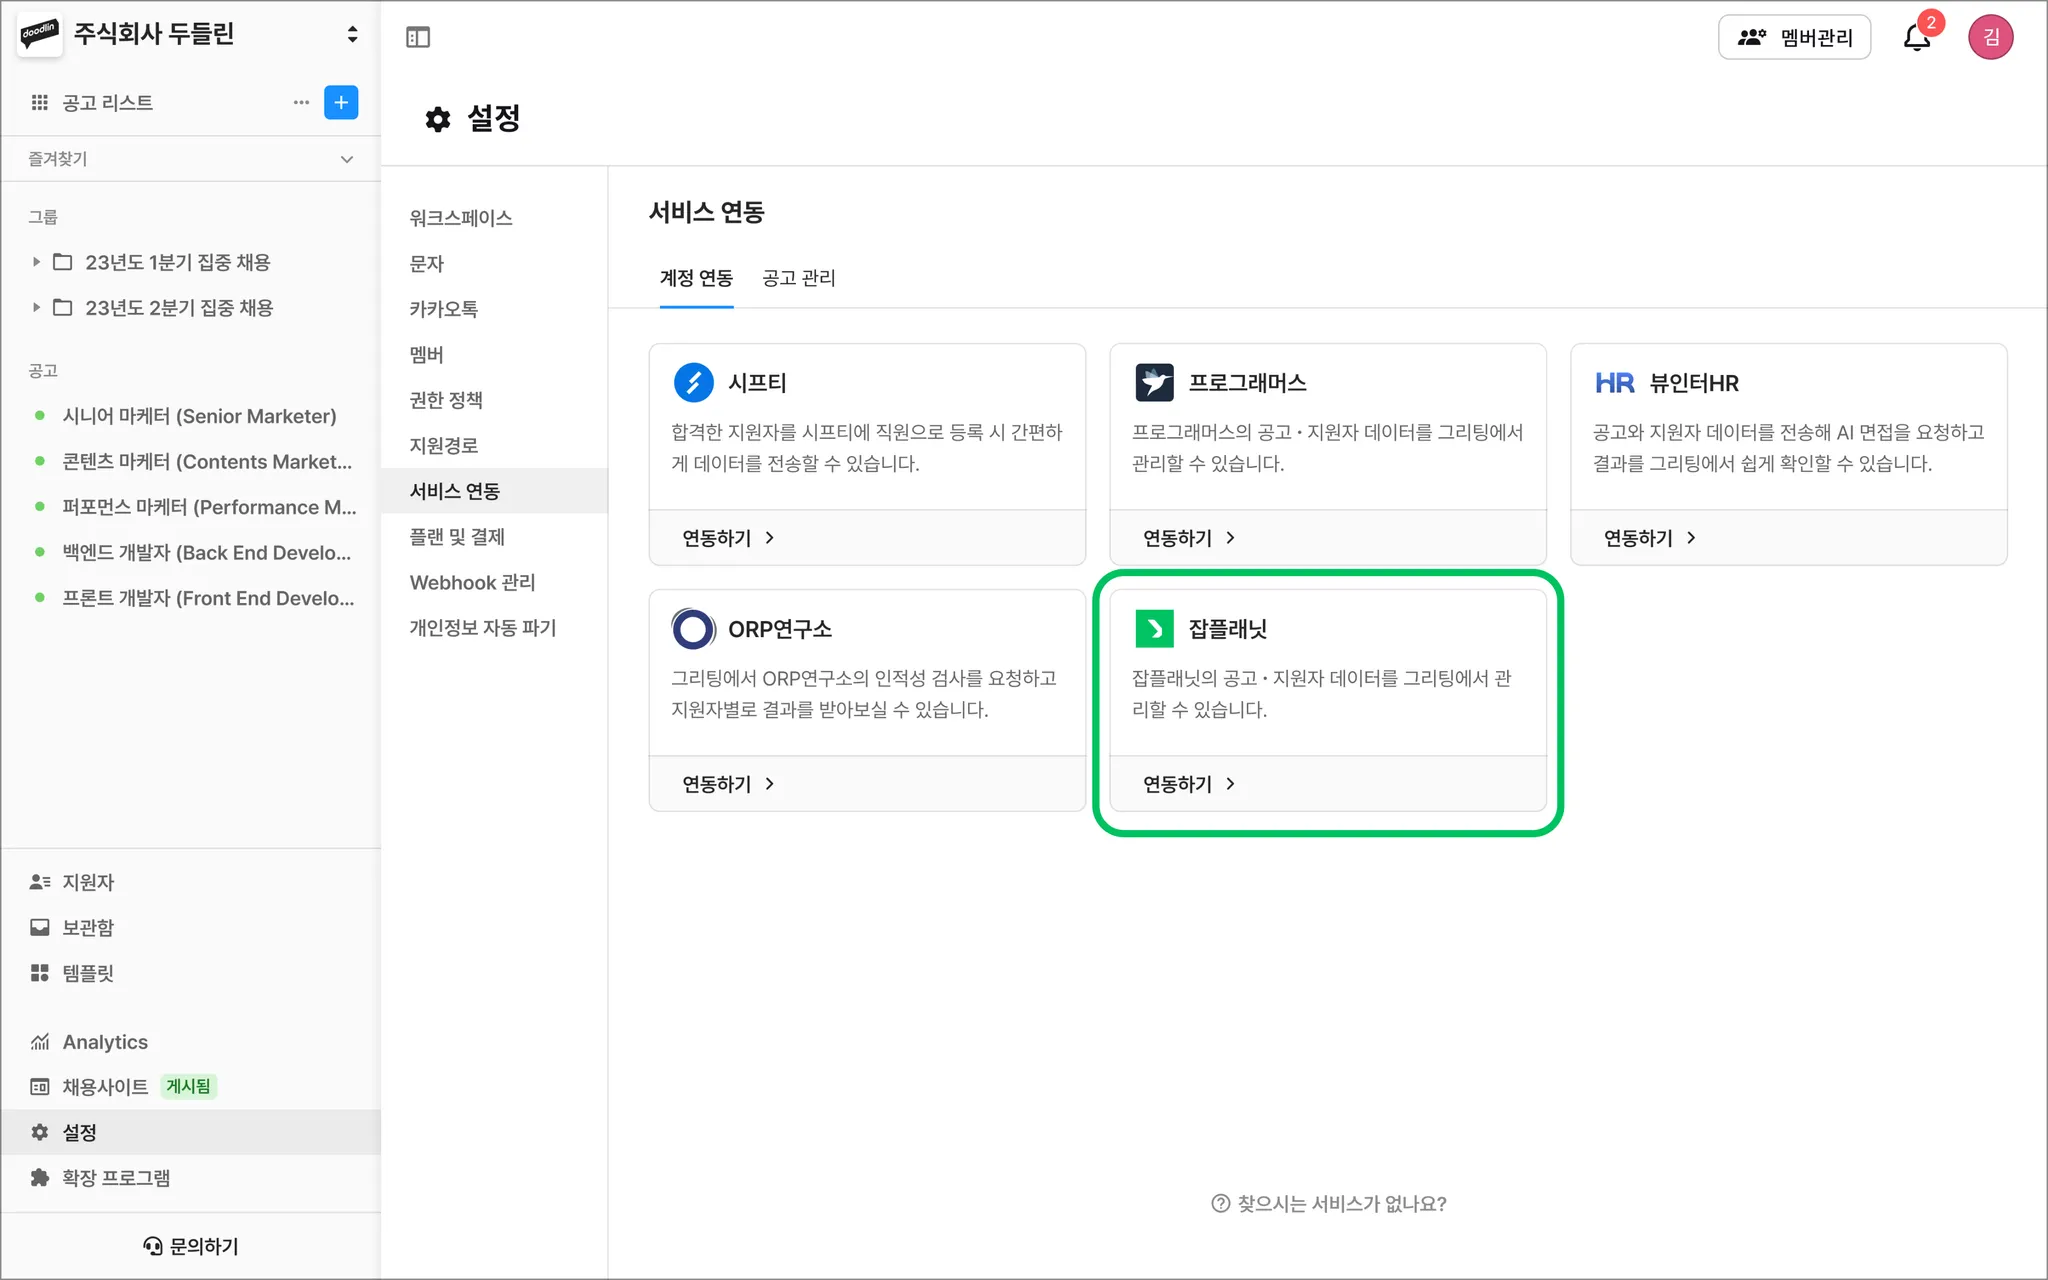2048x1280 pixels.
Task: Click the blue plus button next to 공고 리스트
Action: coord(341,102)
